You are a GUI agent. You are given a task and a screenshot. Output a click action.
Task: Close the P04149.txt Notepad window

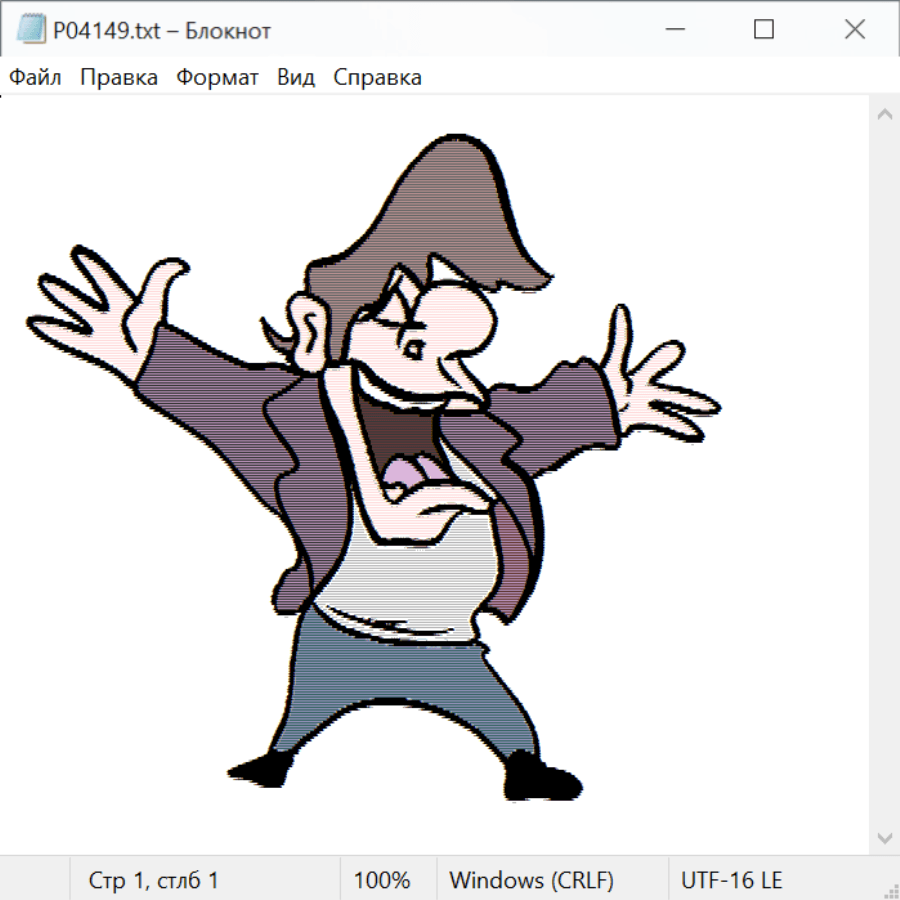point(855,30)
